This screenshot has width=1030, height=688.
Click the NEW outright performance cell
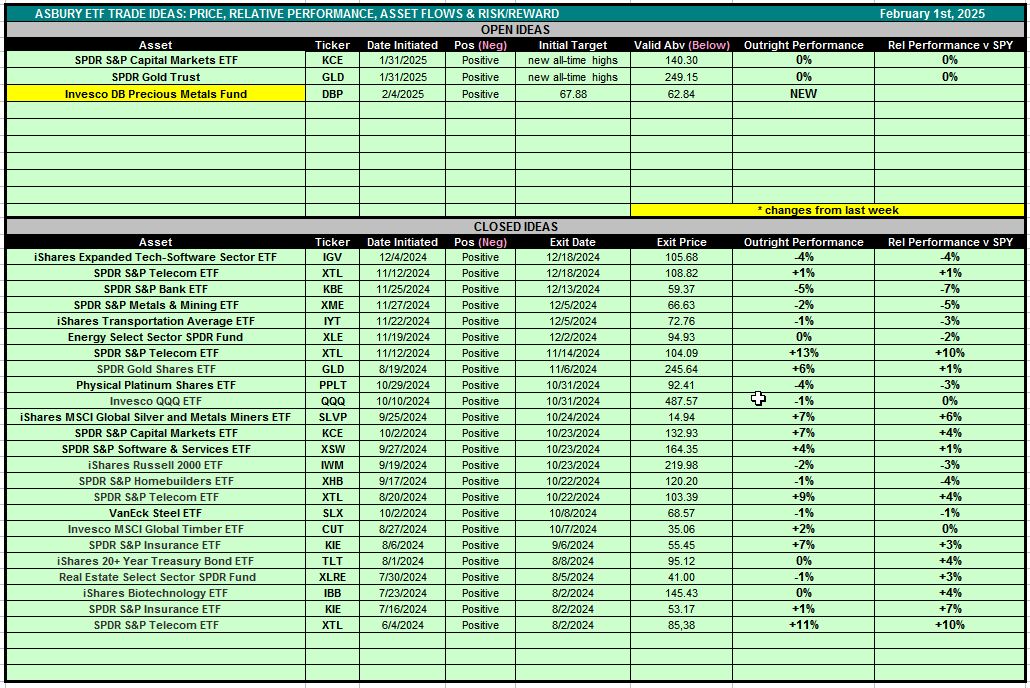[803, 94]
